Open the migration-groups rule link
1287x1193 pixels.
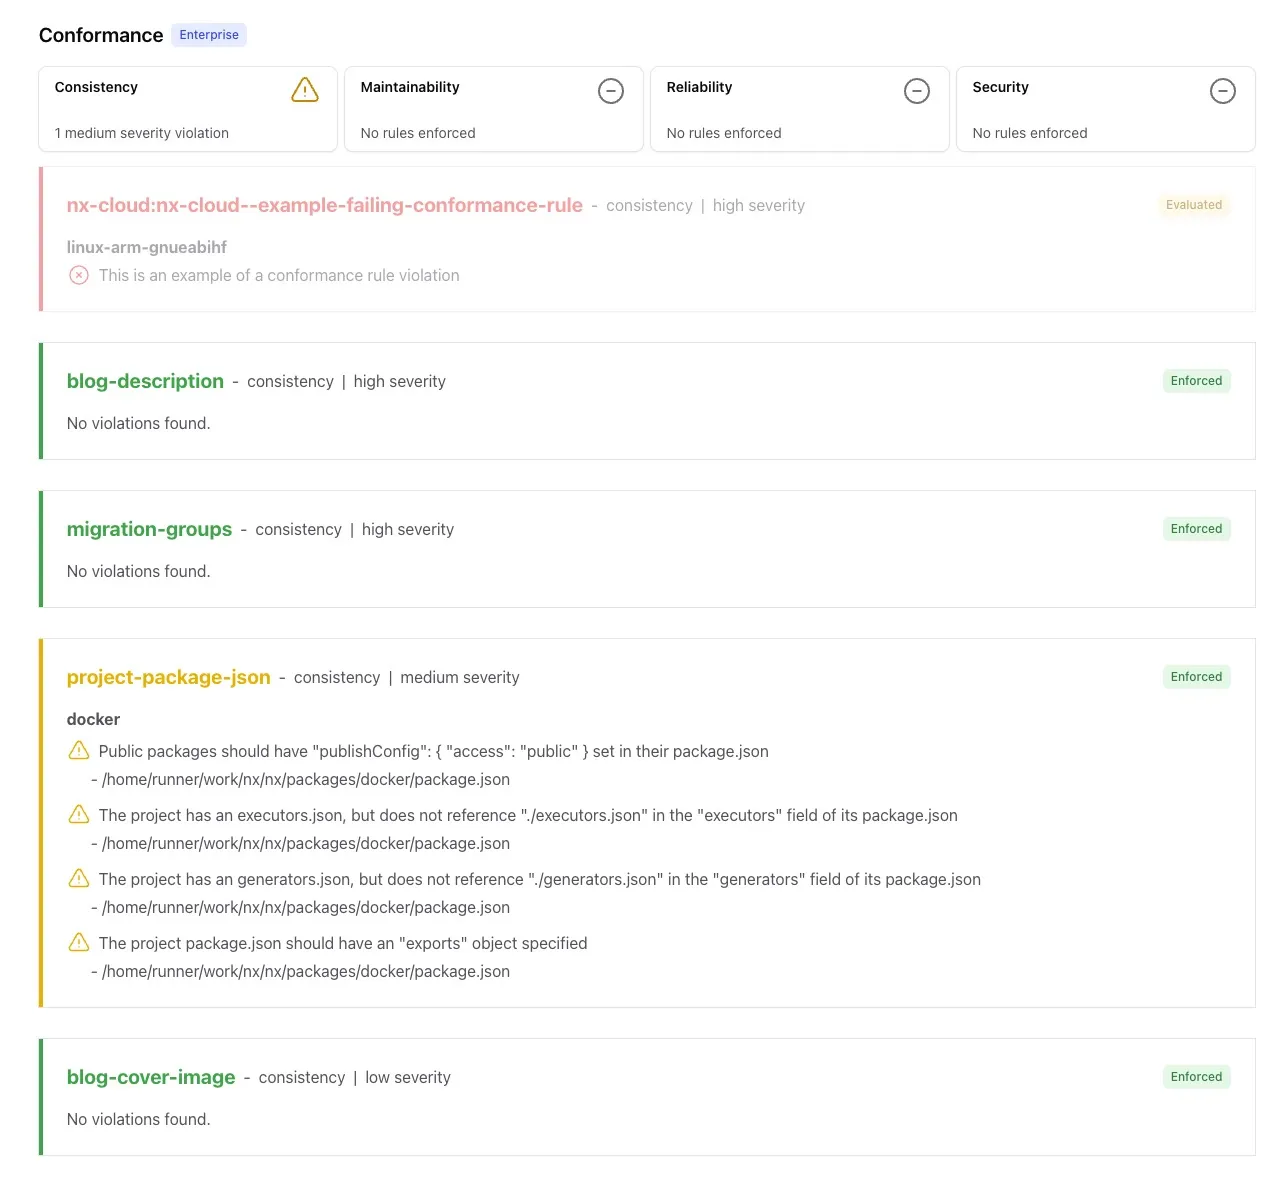[149, 529]
